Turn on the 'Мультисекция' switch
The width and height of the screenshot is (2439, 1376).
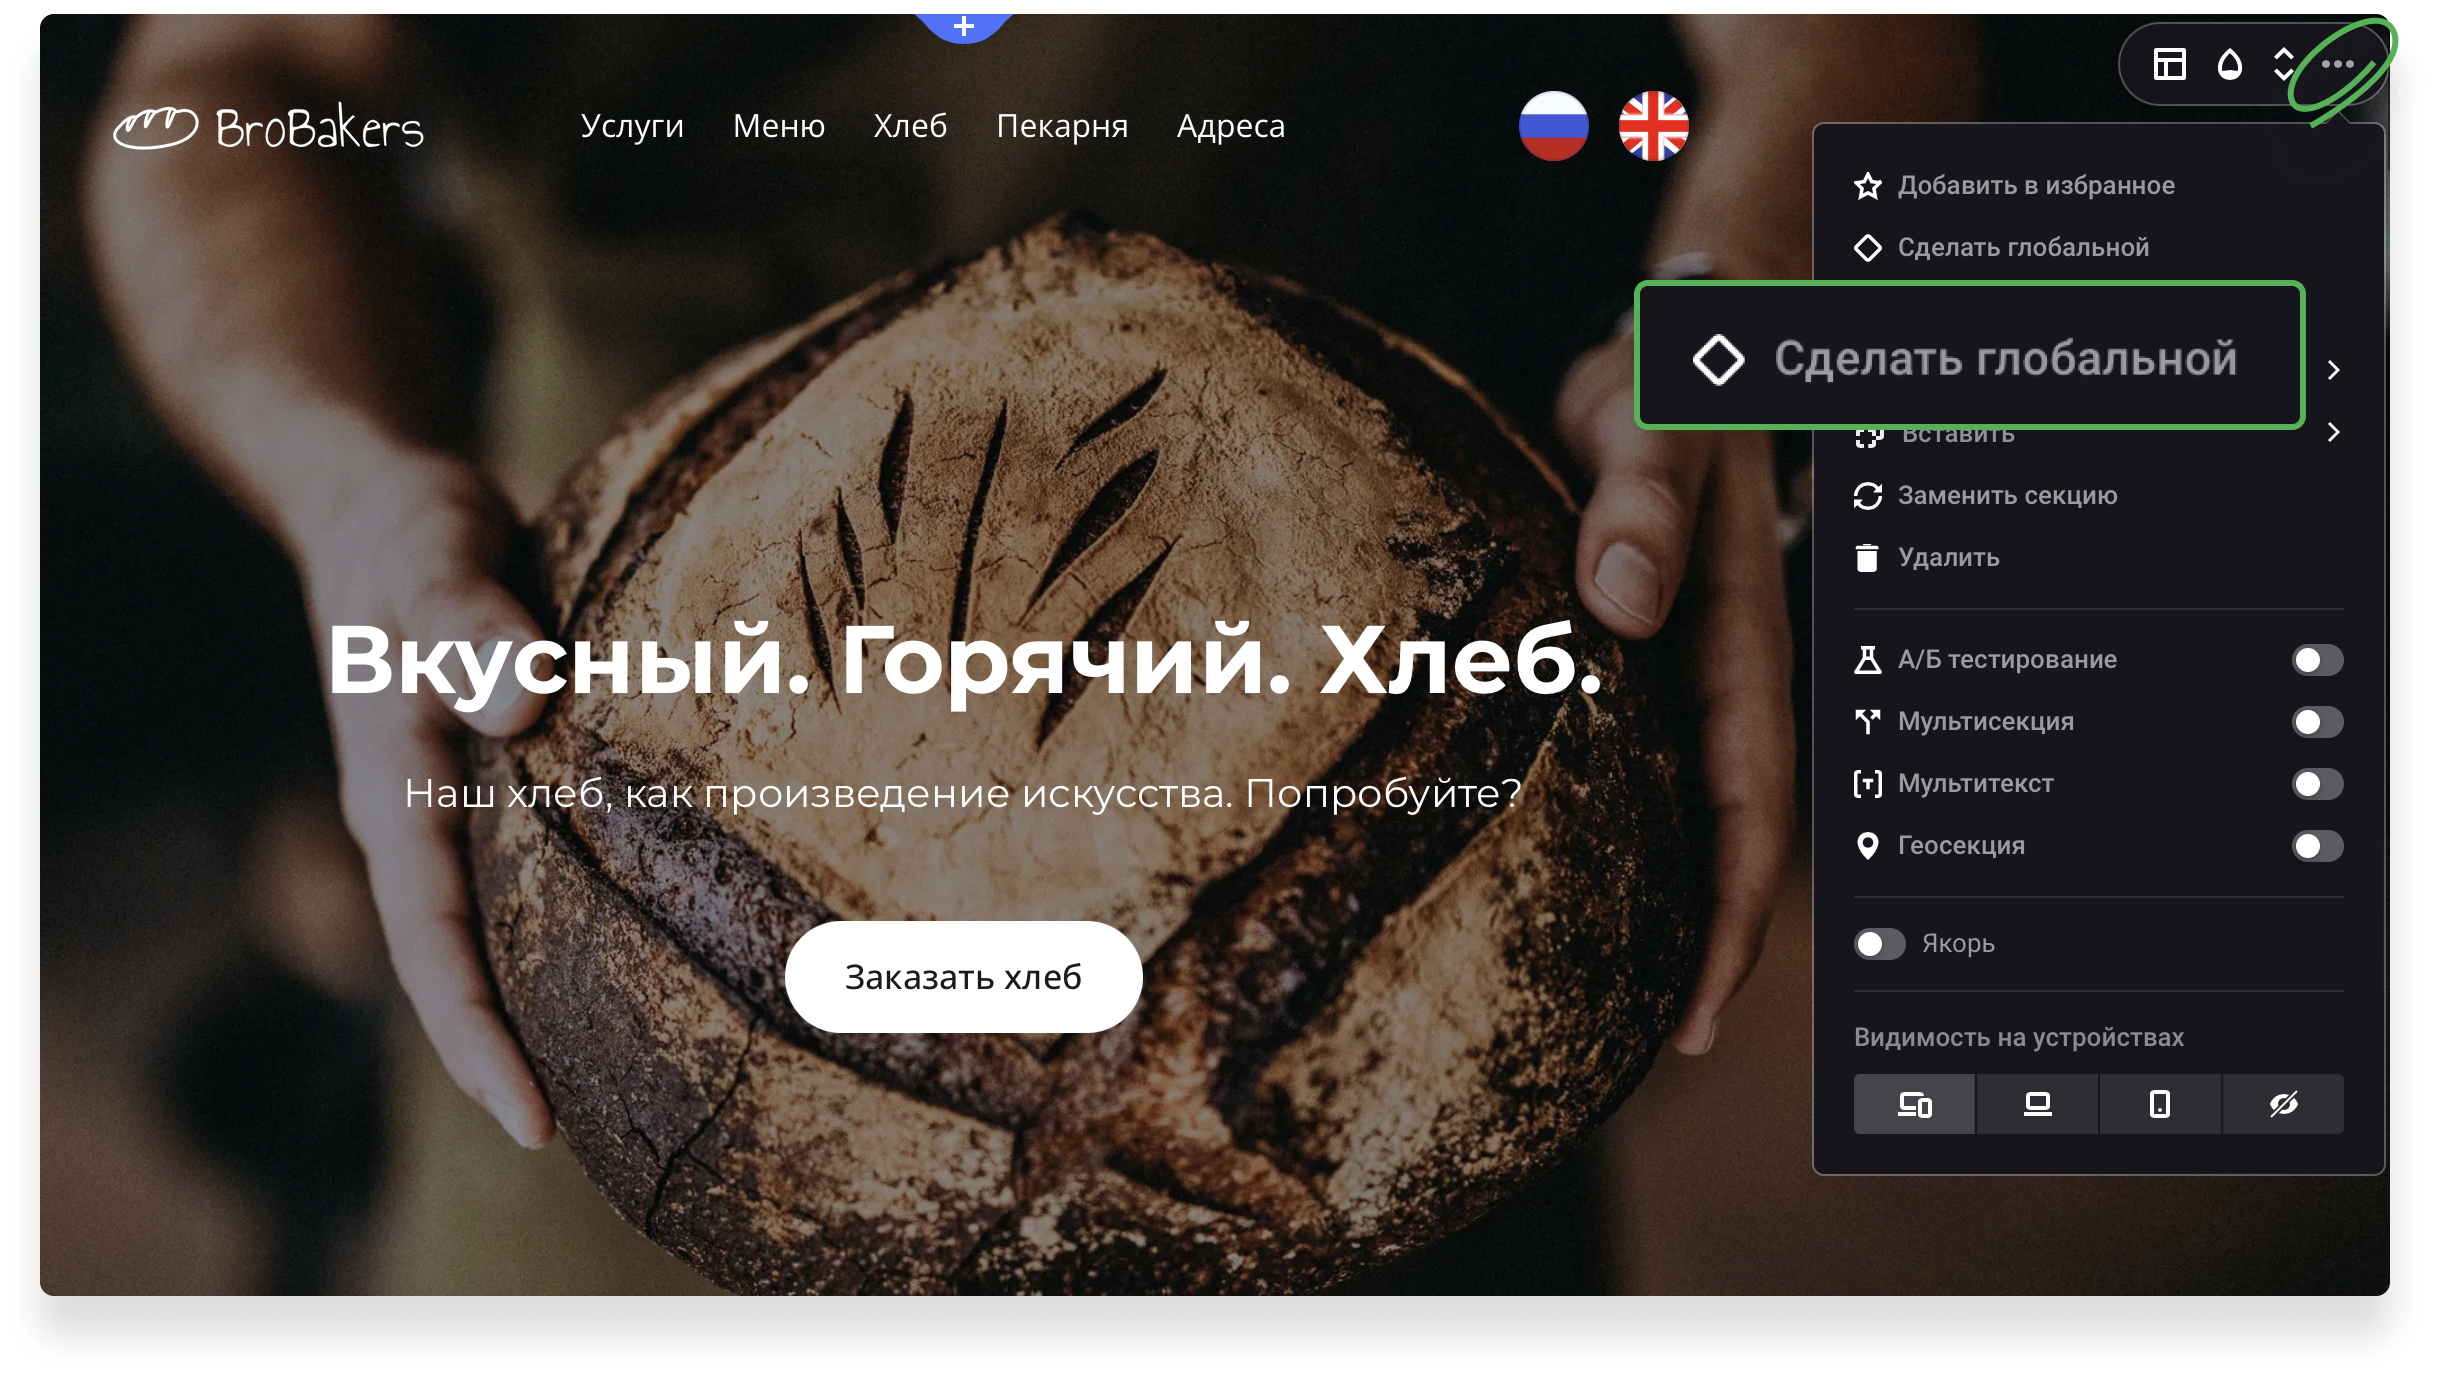(x=2317, y=722)
